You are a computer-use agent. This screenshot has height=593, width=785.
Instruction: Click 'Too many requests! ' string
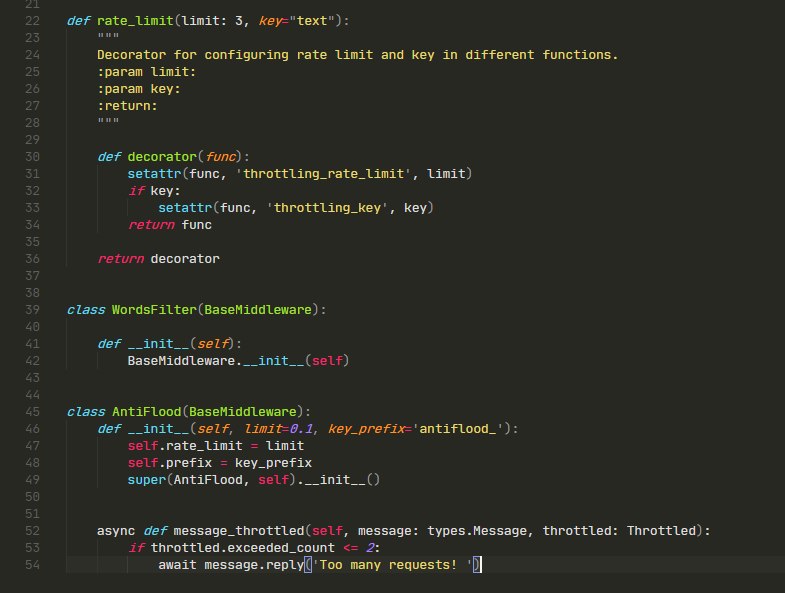[x=392, y=565]
